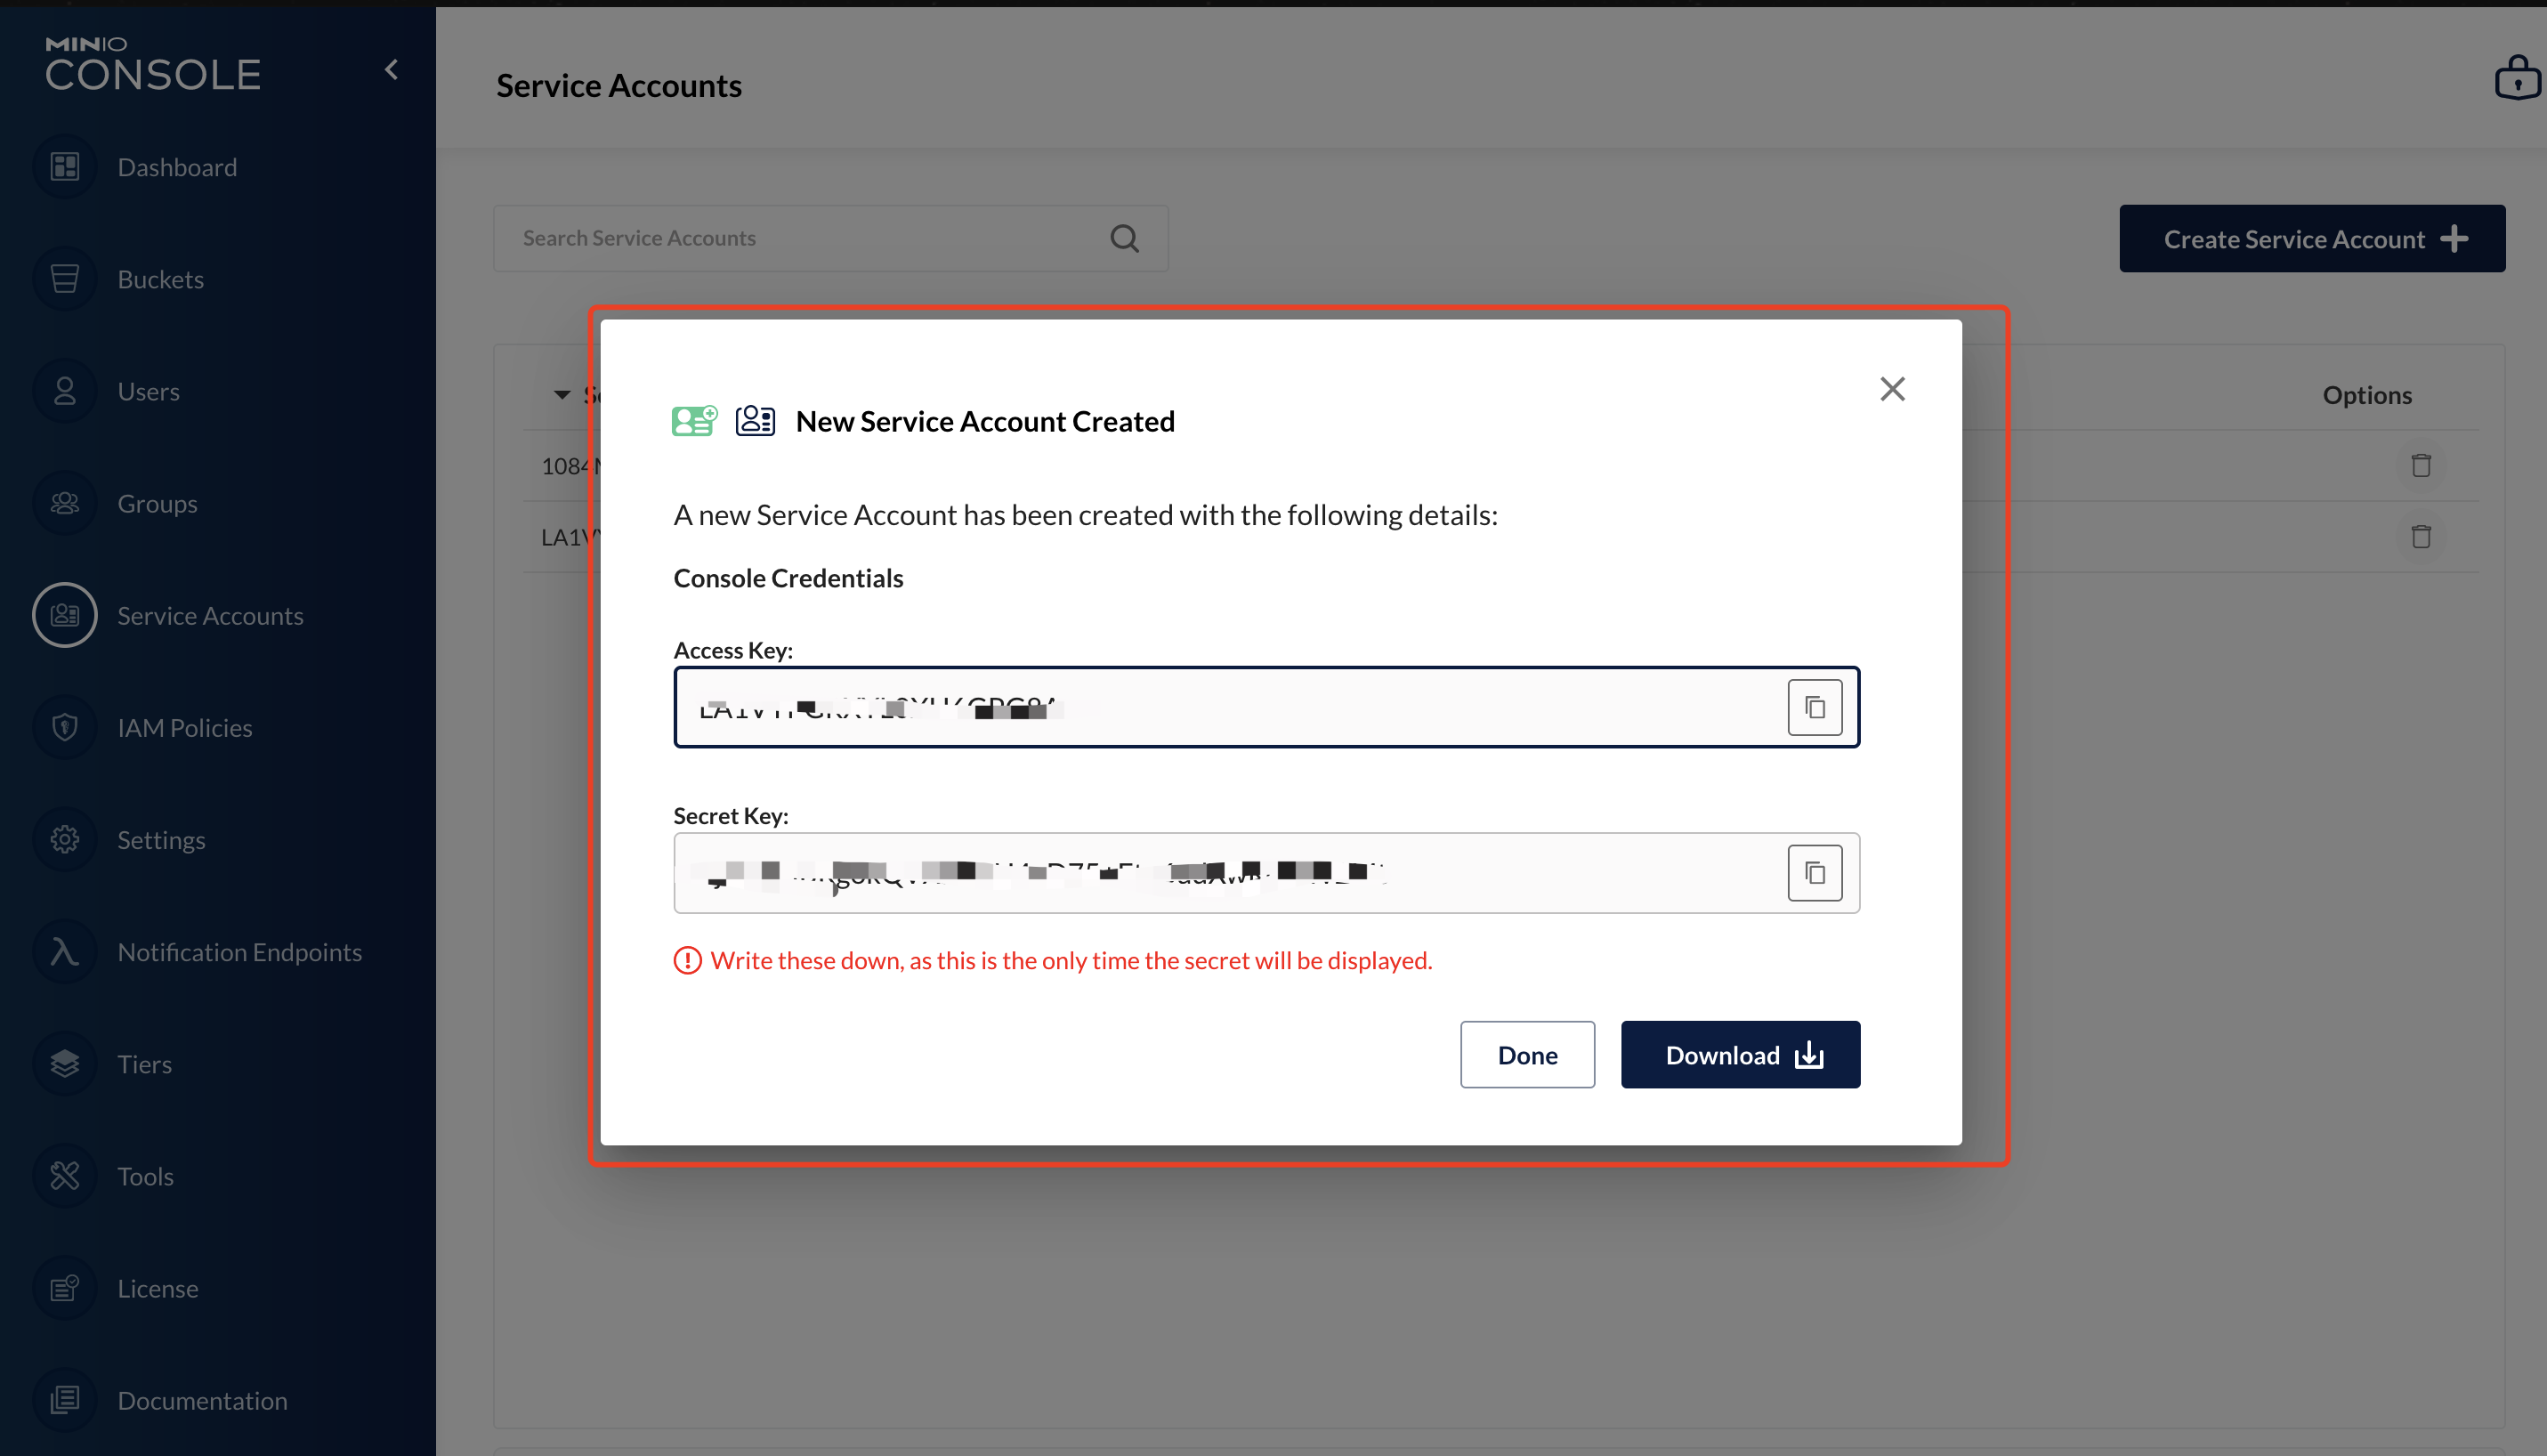Click the Create Service Account button

click(2311, 239)
